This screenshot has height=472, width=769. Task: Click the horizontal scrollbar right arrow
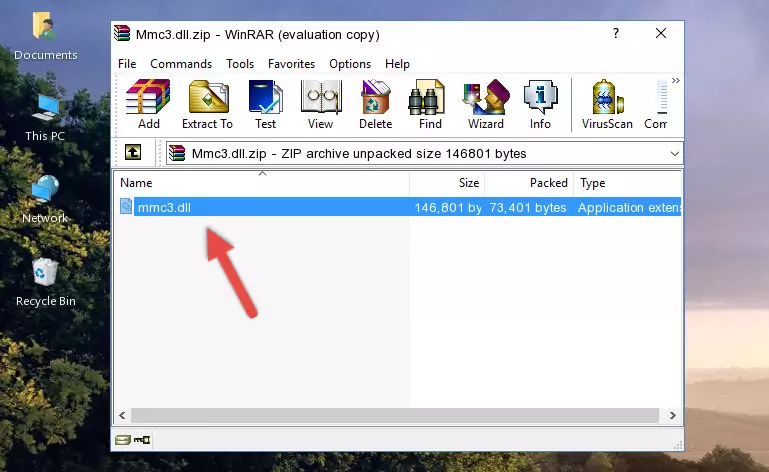(672, 416)
